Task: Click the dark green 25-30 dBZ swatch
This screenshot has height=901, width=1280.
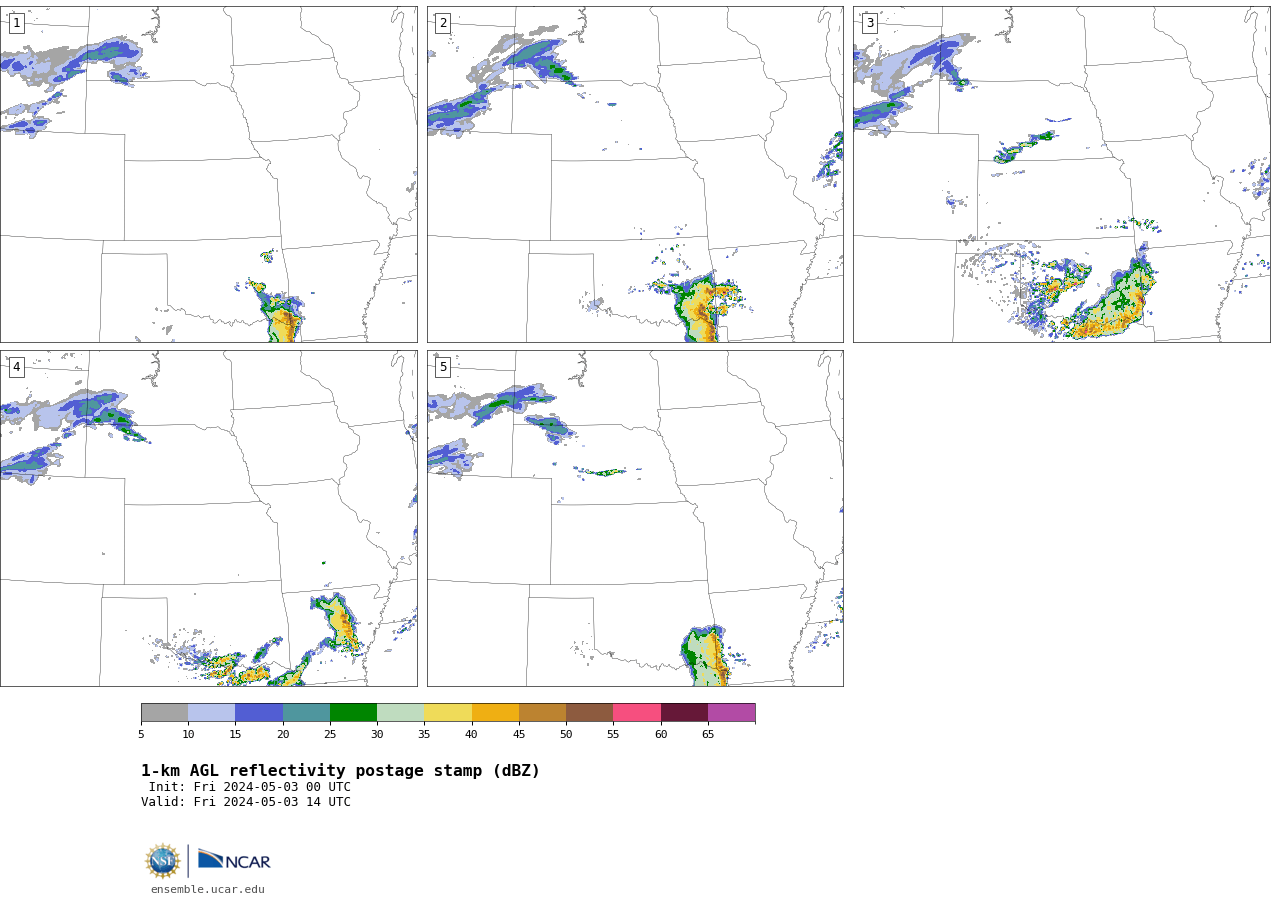Action: (x=353, y=713)
